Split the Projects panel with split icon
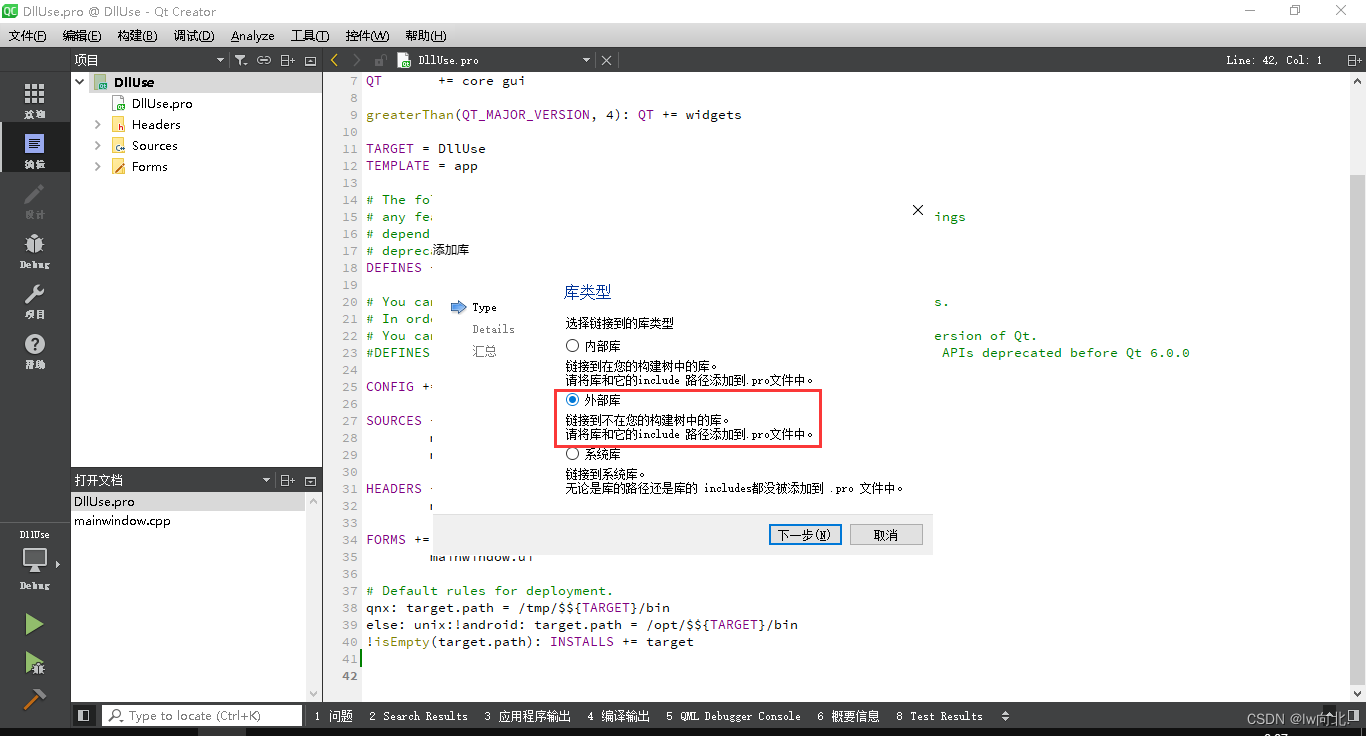Image resolution: width=1366 pixels, height=736 pixels. click(287, 60)
